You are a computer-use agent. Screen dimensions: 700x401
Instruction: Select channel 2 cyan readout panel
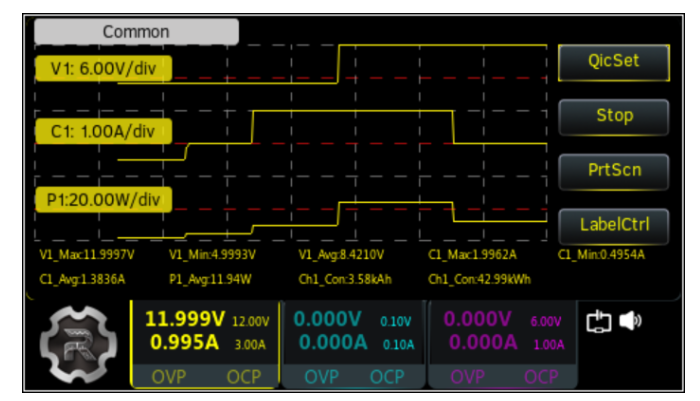[354, 344]
